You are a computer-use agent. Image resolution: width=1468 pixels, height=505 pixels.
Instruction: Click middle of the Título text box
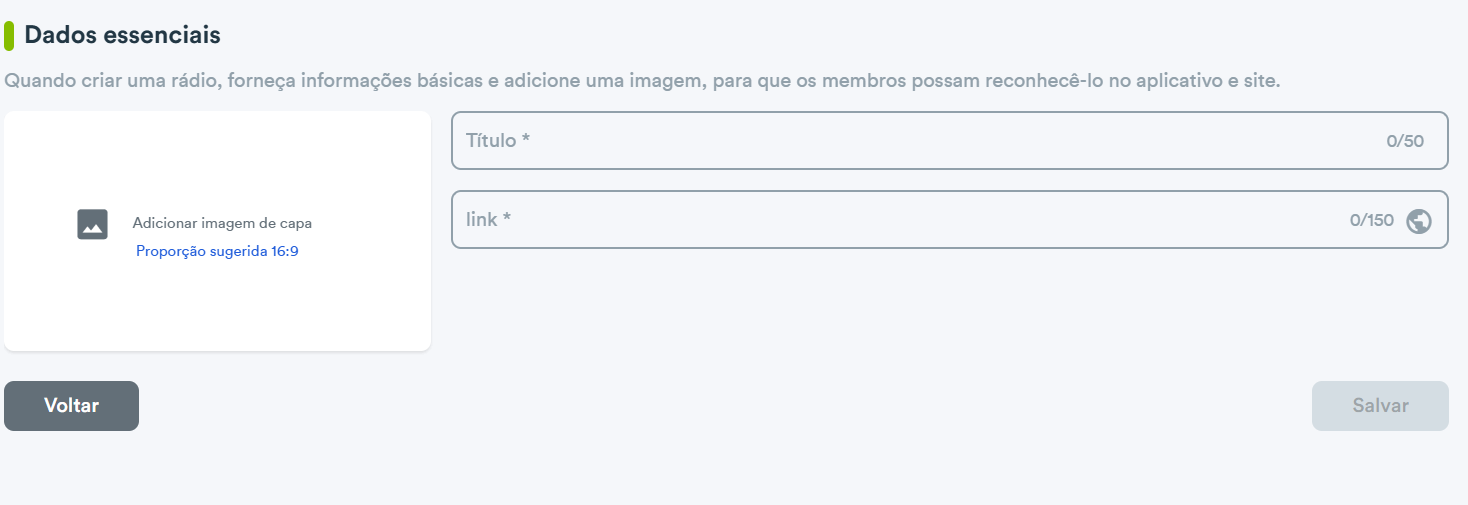coord(950,141)
